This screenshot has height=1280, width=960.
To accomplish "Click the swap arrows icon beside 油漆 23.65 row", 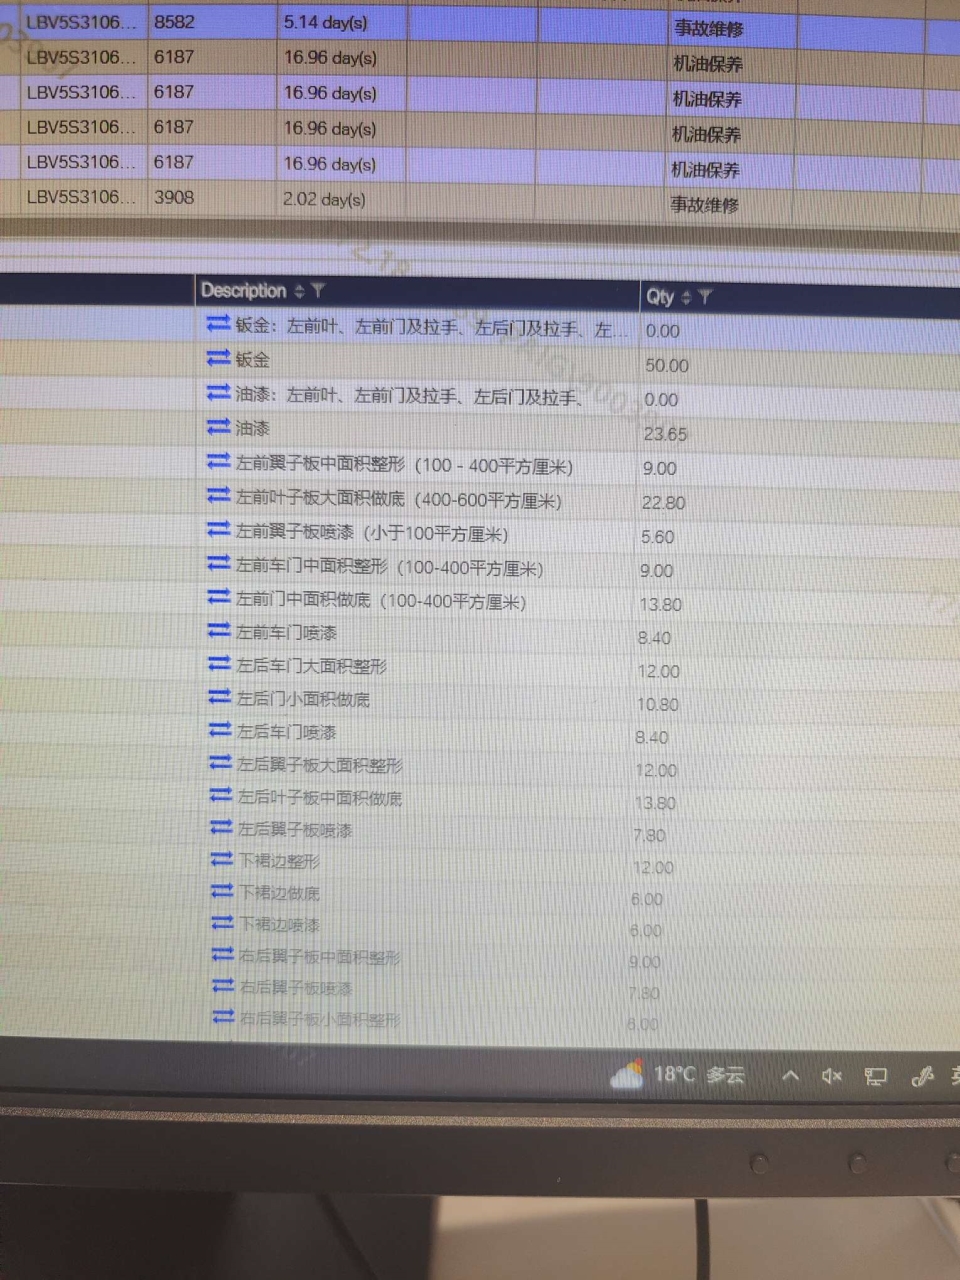I will pyautogui.click(x=218, y=427).
